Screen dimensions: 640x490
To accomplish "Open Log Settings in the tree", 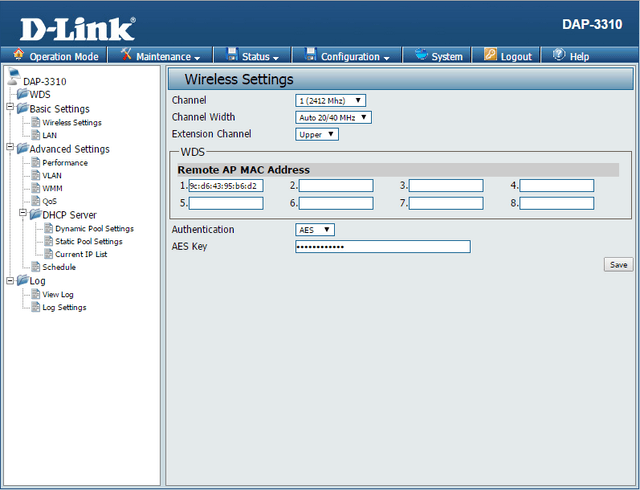I will coord(64,307).
